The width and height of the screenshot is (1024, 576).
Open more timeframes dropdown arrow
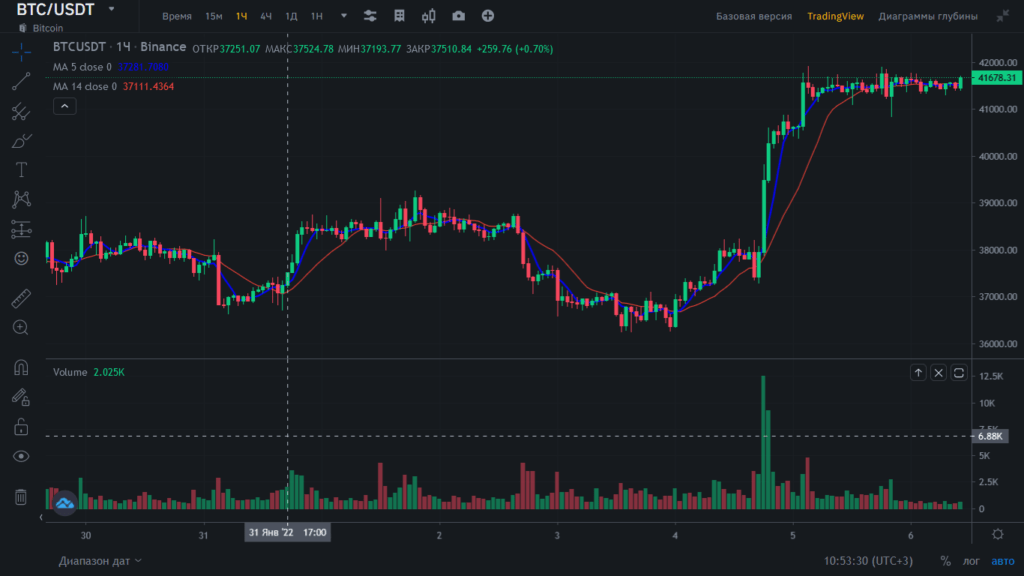[344, 16]
